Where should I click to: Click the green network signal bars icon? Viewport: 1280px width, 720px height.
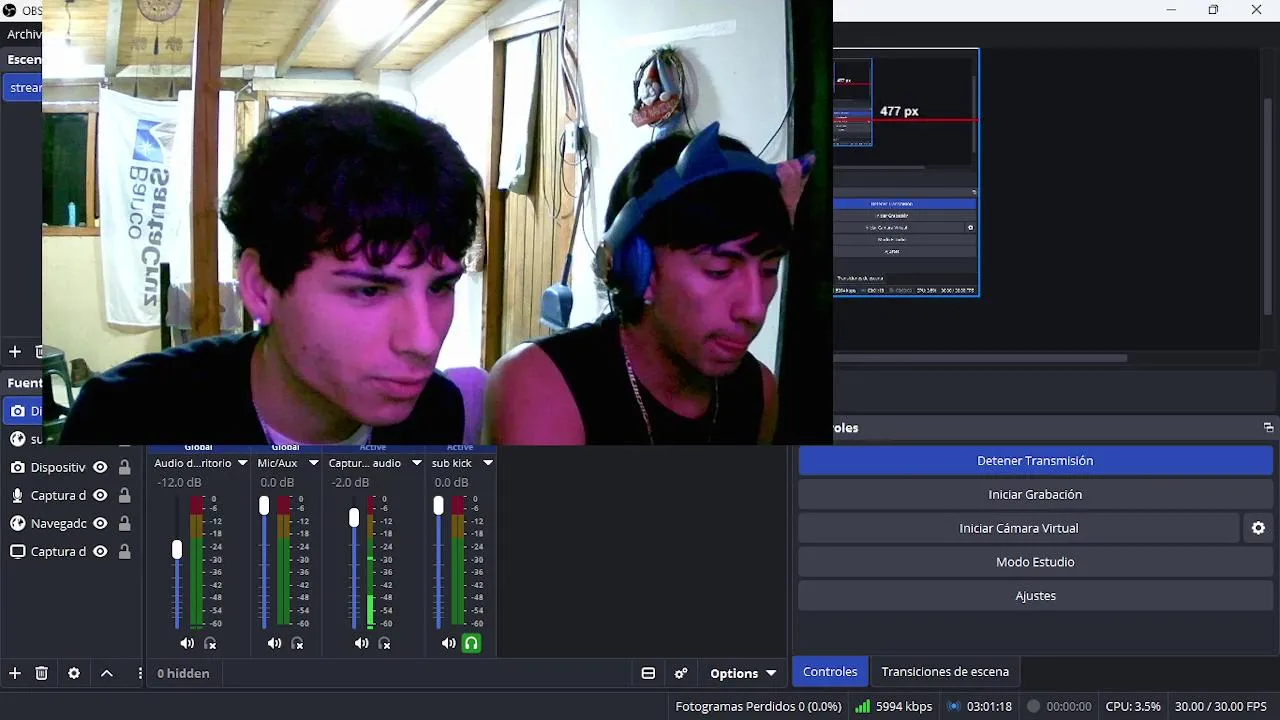(862, 706)
